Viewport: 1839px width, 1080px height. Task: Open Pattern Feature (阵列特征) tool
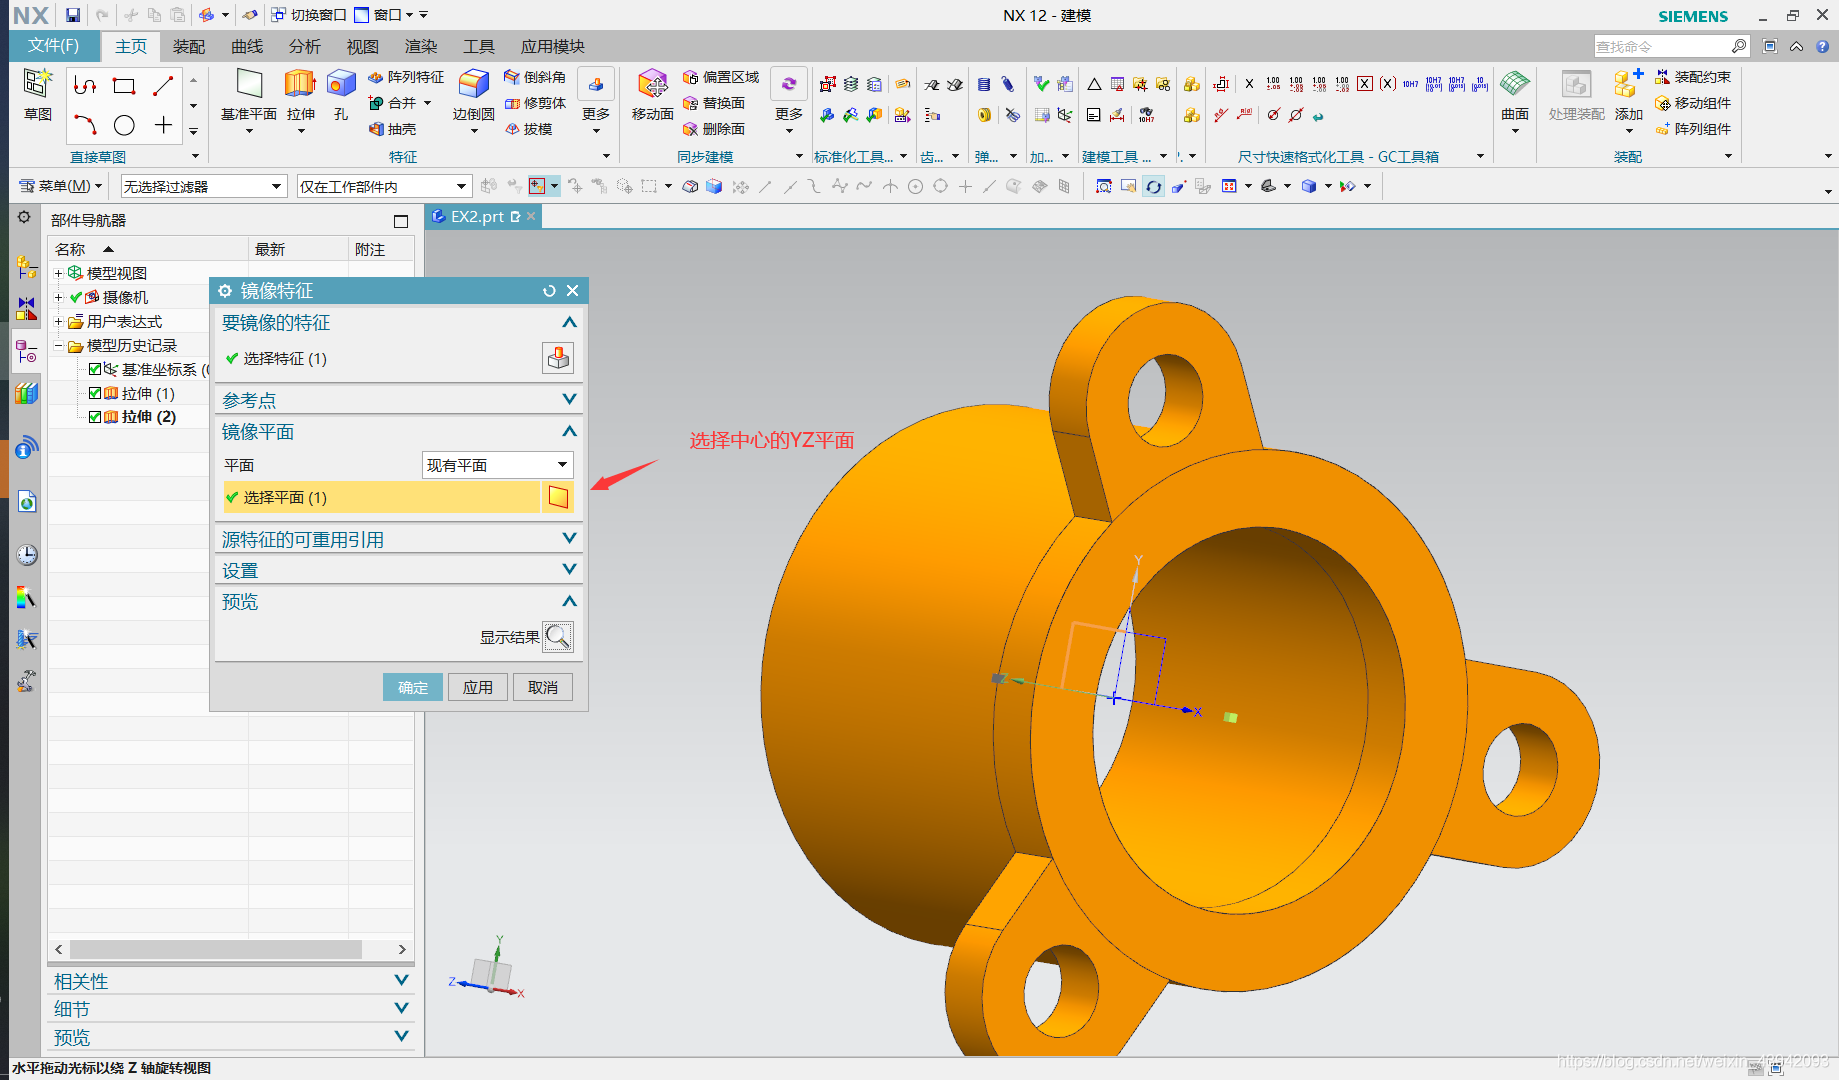point(406,77)
